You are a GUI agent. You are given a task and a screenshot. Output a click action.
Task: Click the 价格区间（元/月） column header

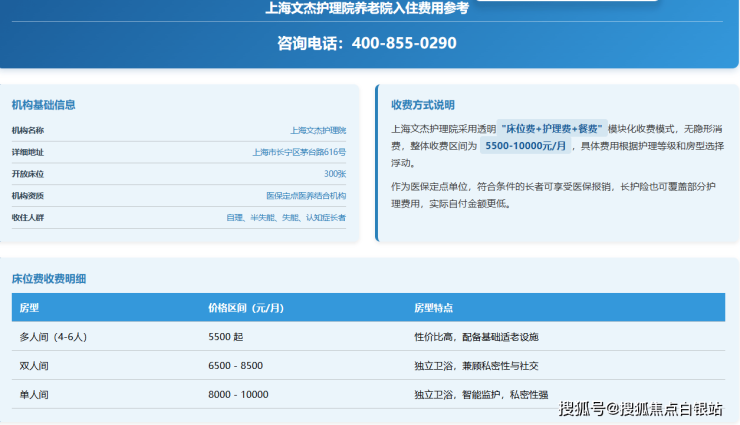point(246,308)
